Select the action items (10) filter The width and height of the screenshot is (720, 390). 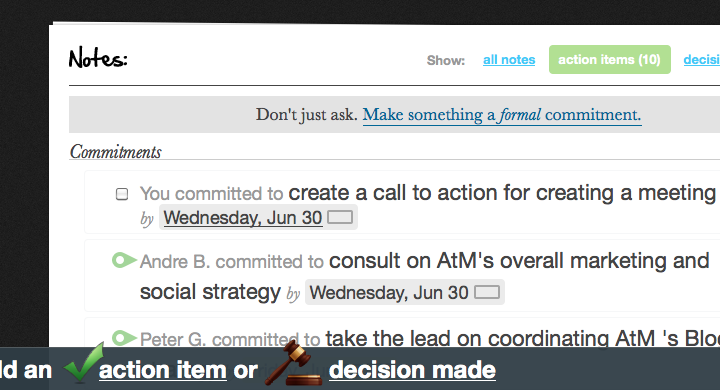(x=609, y=60)
